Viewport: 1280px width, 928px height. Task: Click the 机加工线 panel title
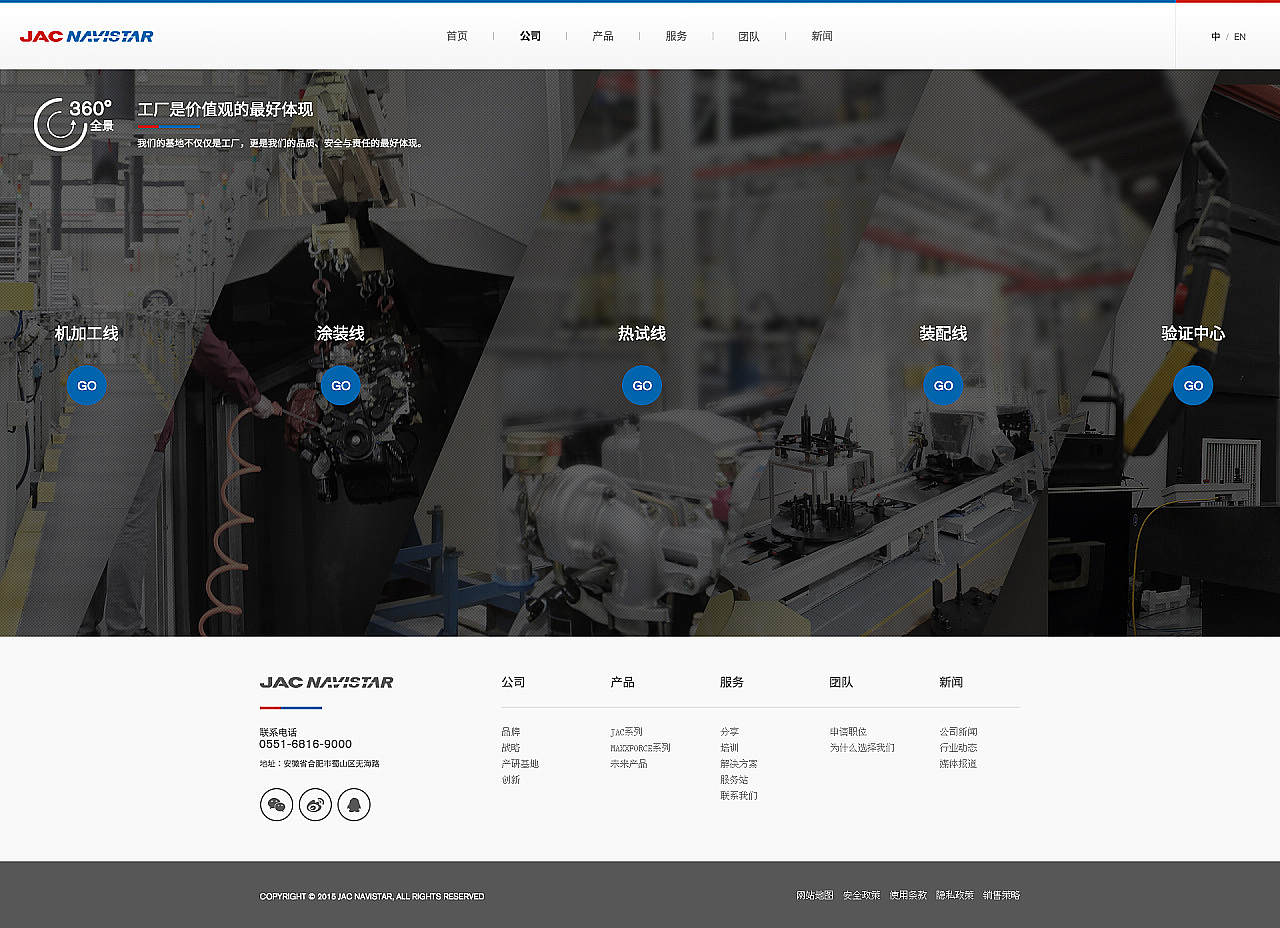click(87, 333)
